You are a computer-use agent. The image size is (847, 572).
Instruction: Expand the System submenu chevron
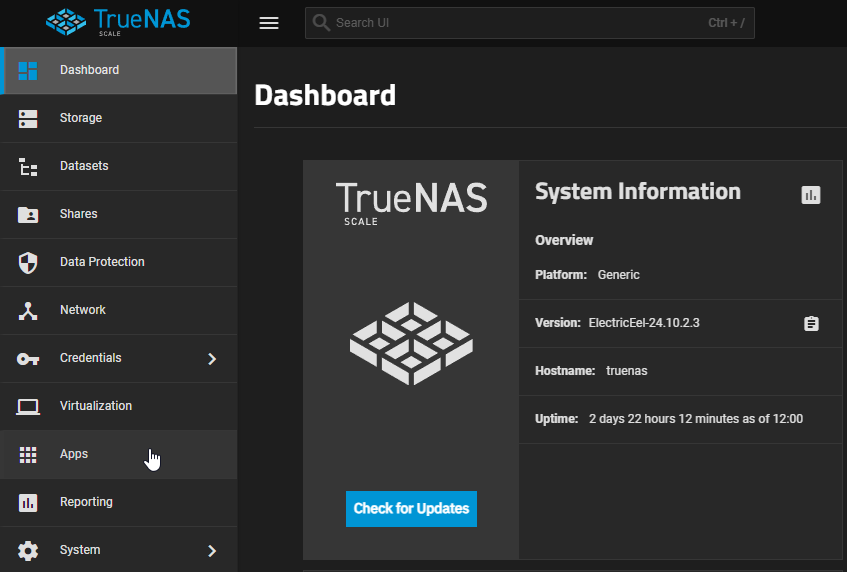(212, 550)
